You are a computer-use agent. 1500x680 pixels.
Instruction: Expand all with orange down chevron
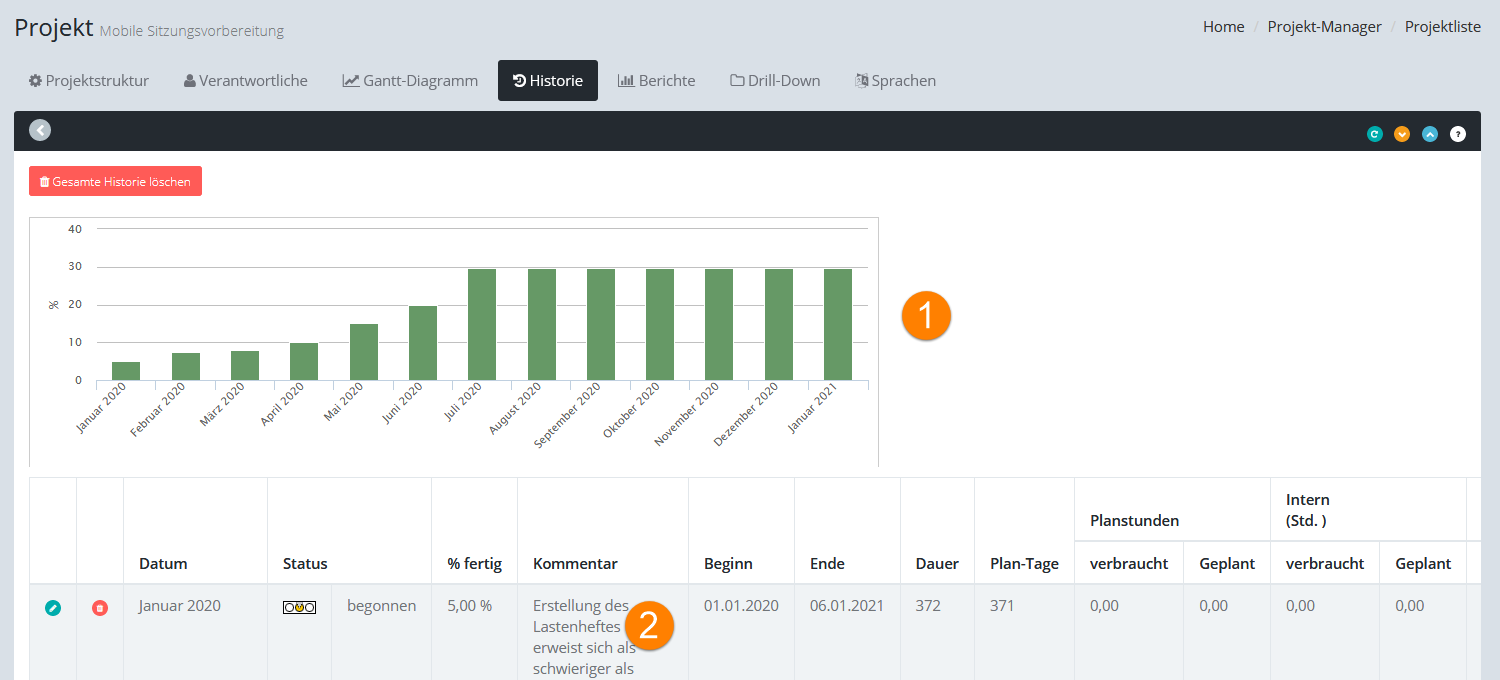pos(1402,134)
